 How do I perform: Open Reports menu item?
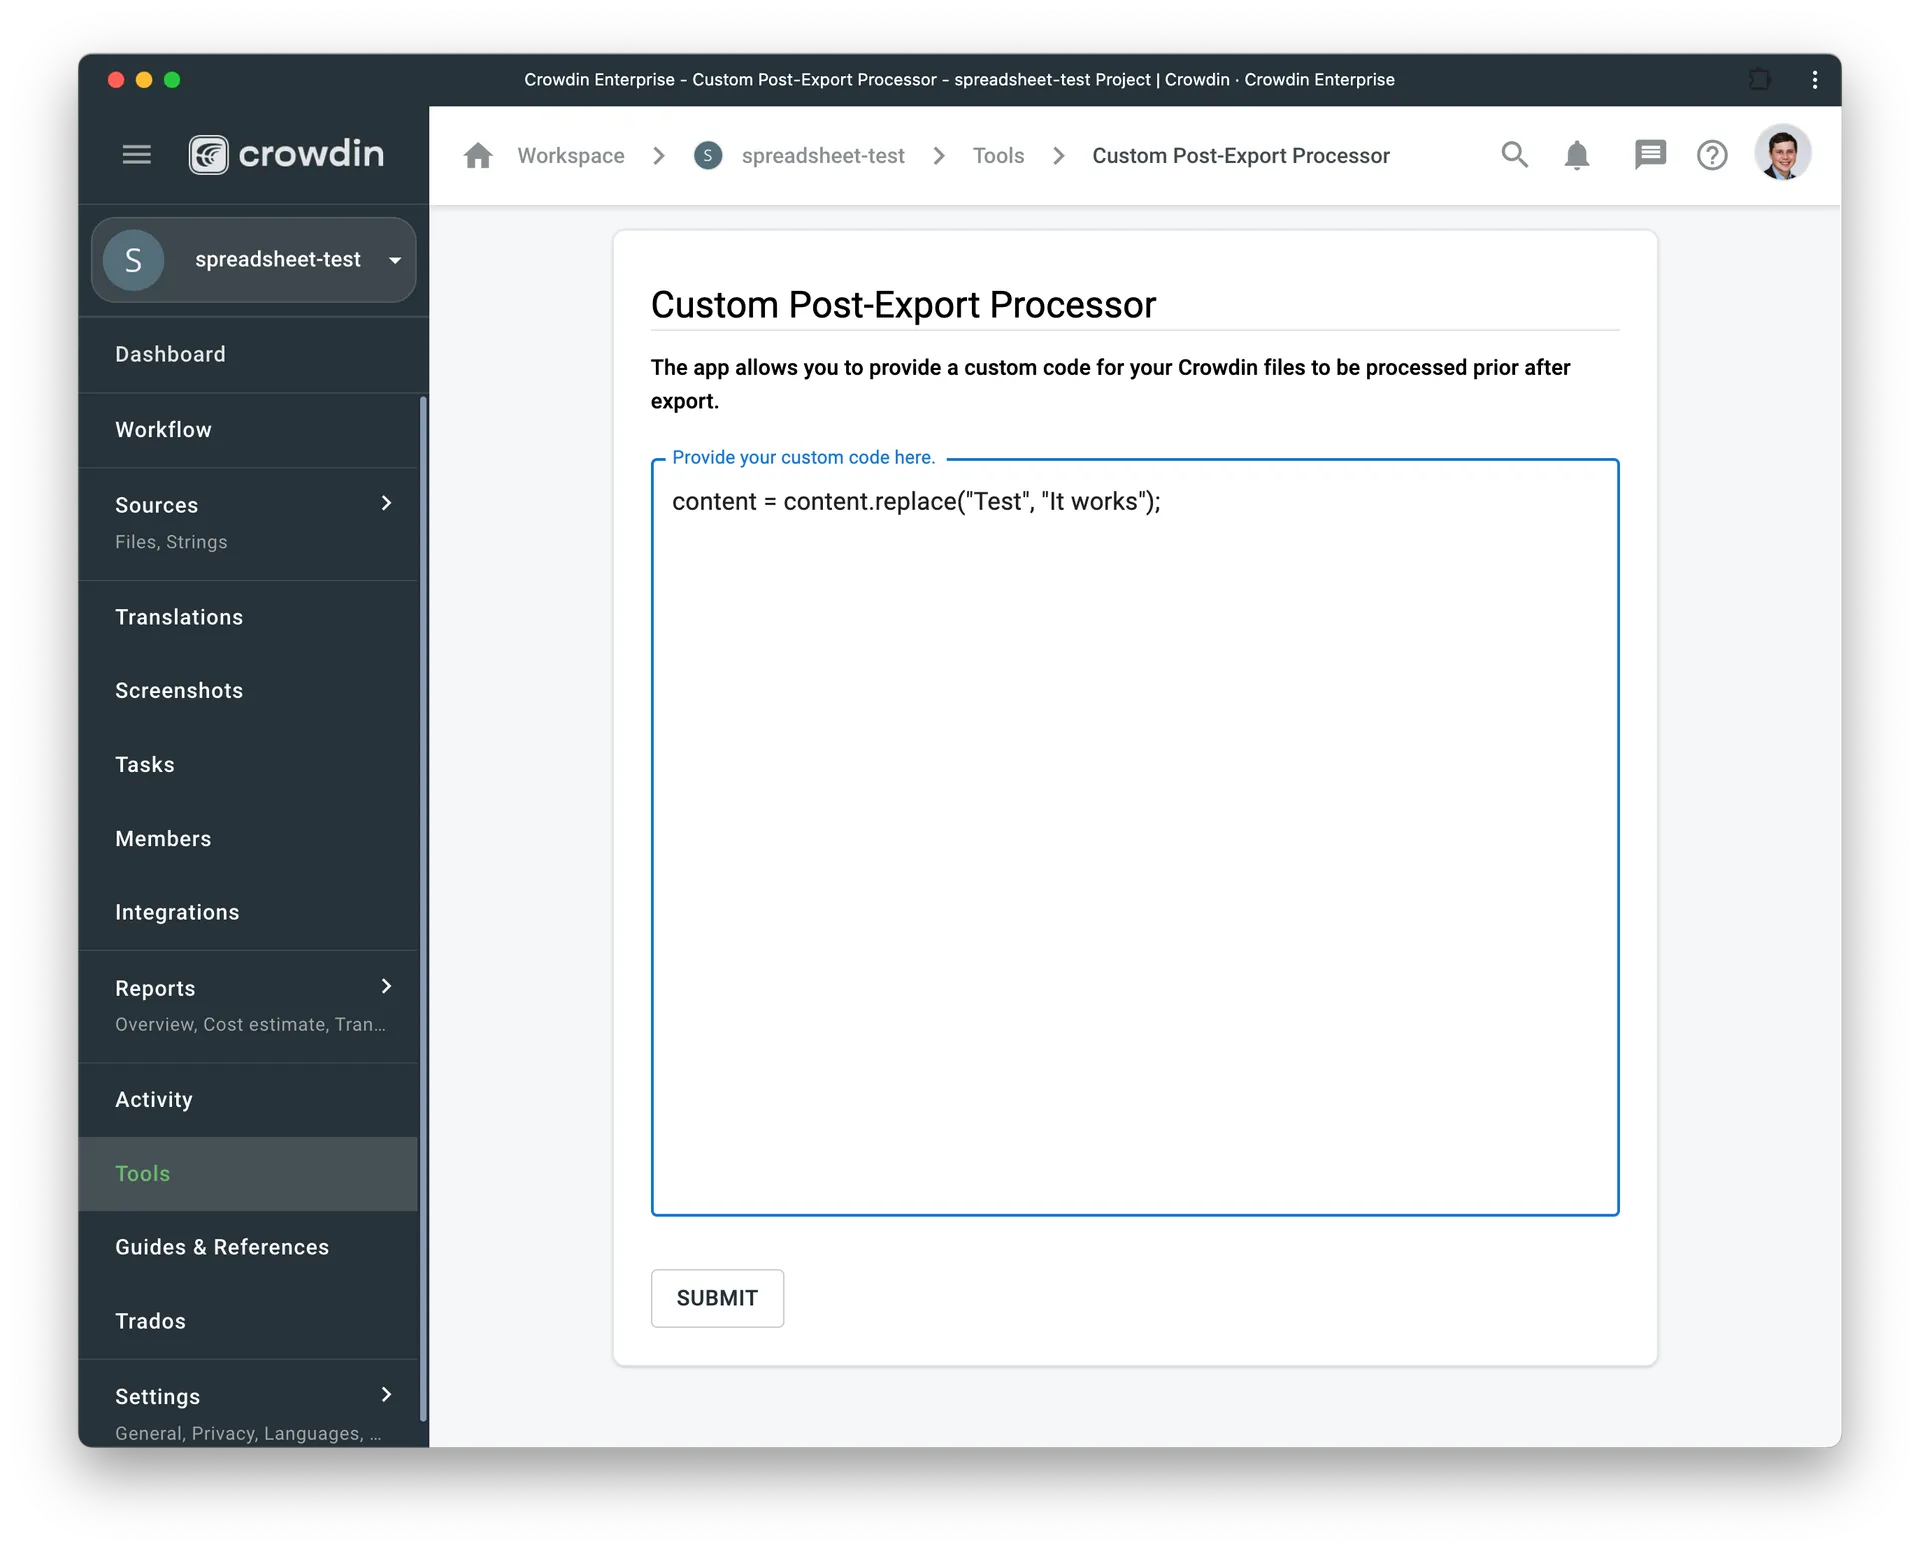[x=248, y=1006]
